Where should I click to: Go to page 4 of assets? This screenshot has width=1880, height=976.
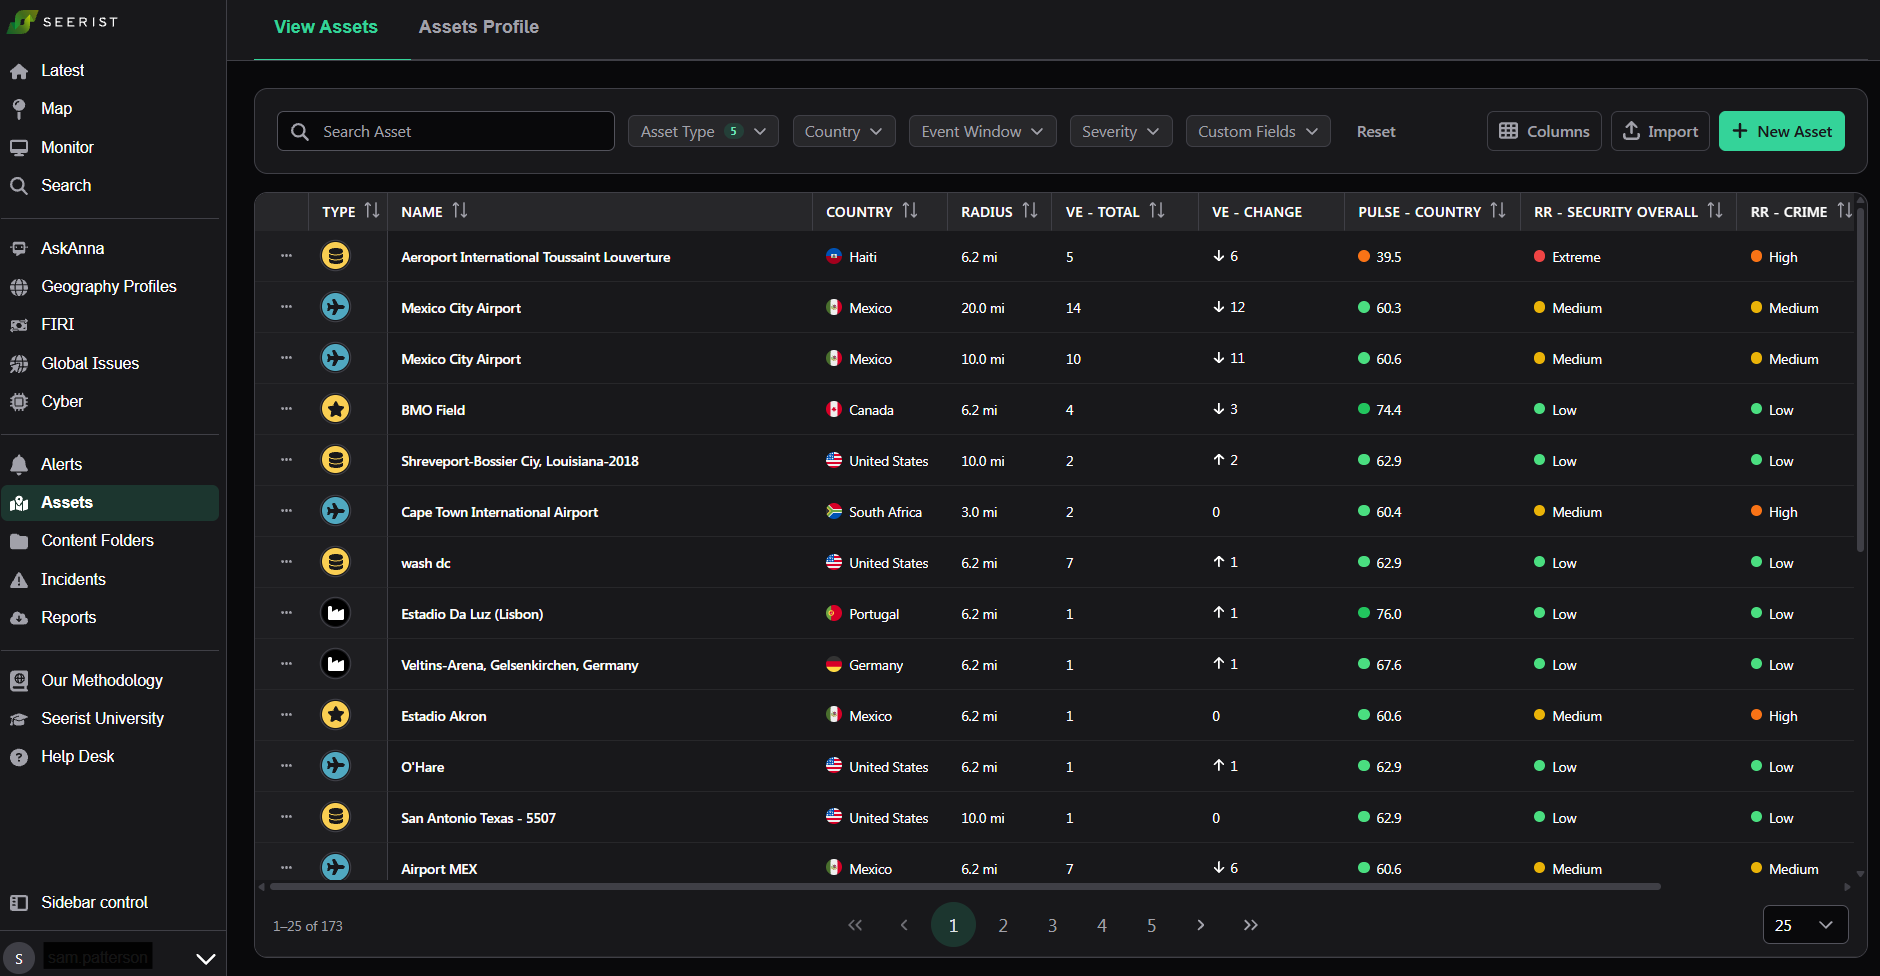[x=1102, y=925]
